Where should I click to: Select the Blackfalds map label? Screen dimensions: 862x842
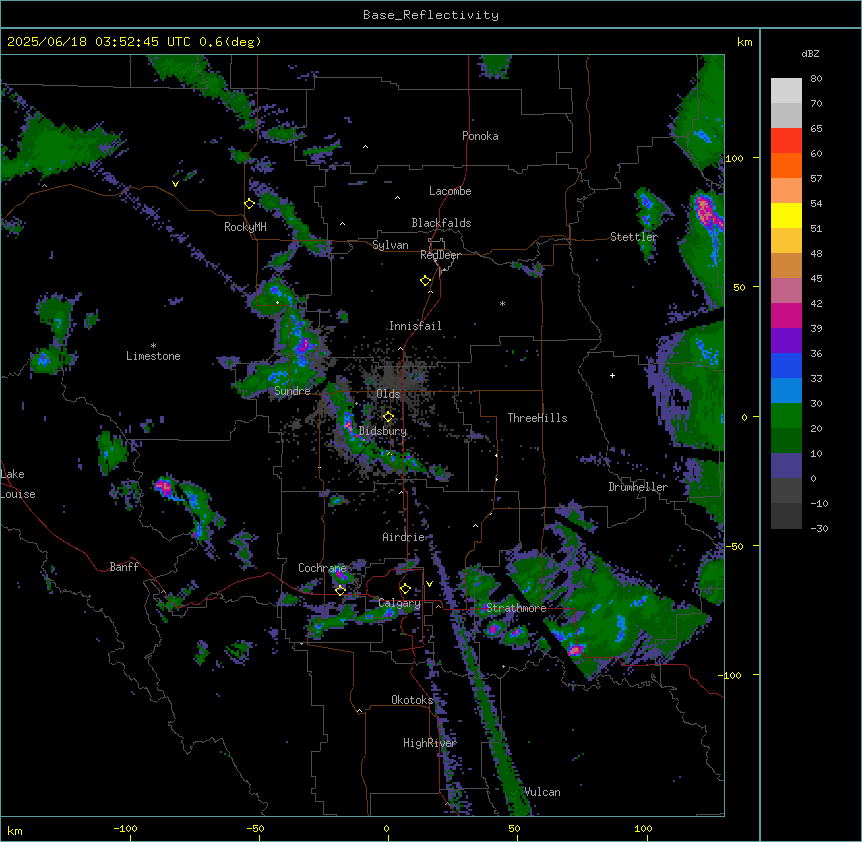pos(441,223)
